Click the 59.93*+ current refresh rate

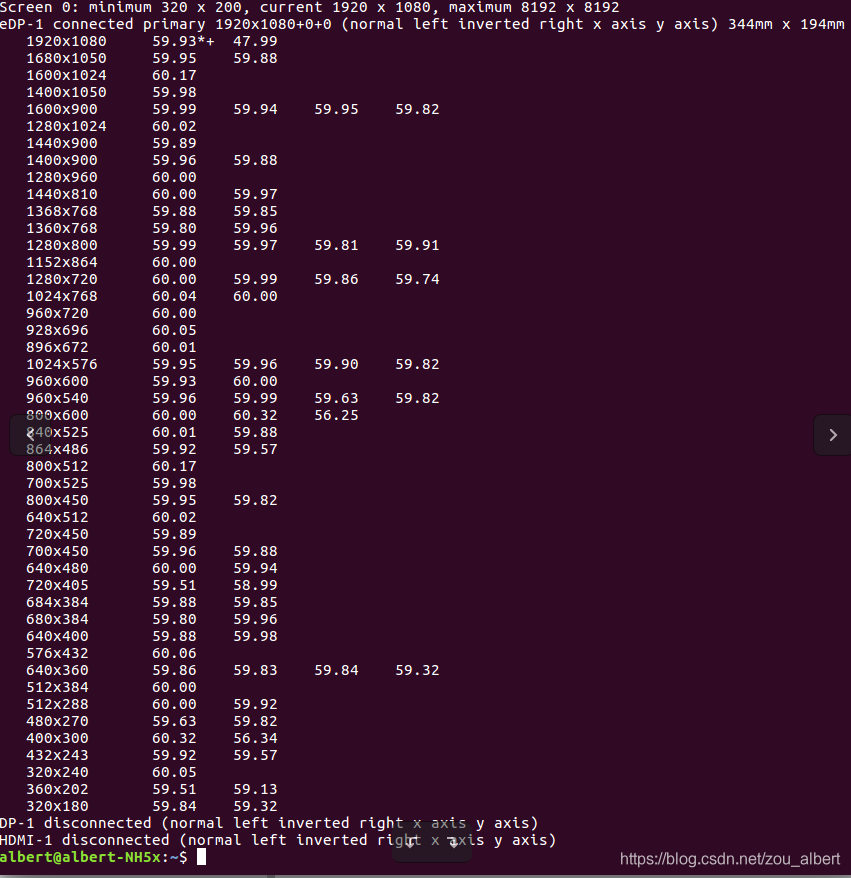point(183,41)
